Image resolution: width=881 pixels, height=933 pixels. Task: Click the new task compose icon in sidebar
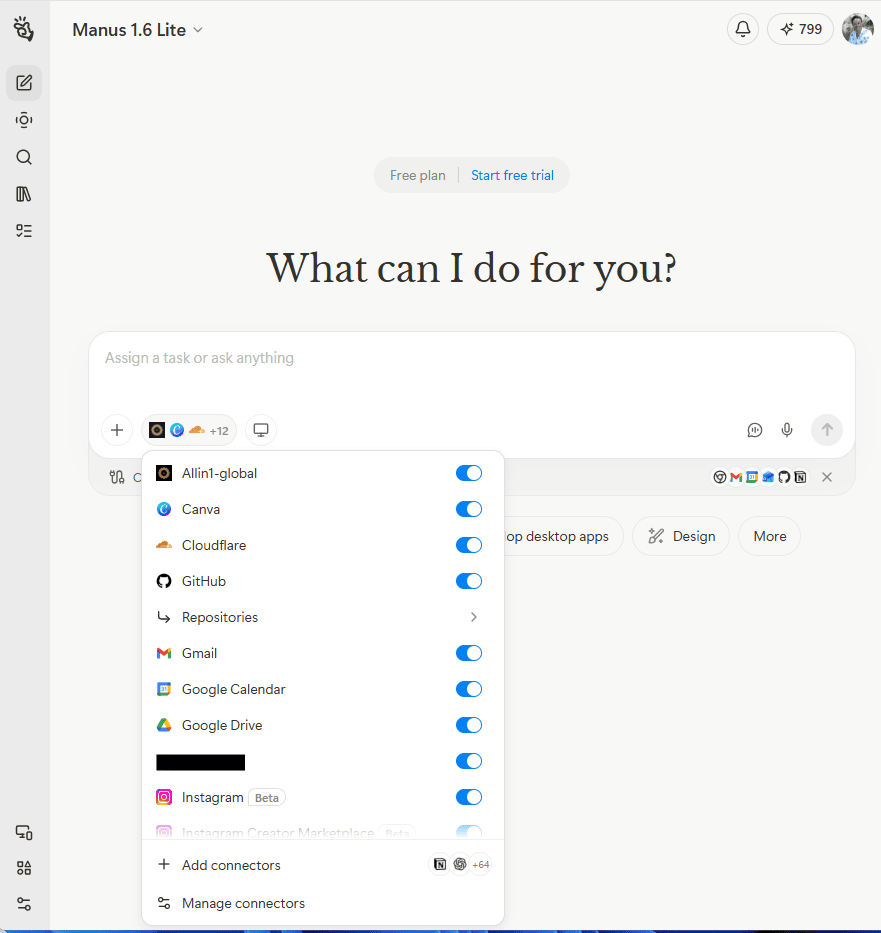click(x=24, y=83)
